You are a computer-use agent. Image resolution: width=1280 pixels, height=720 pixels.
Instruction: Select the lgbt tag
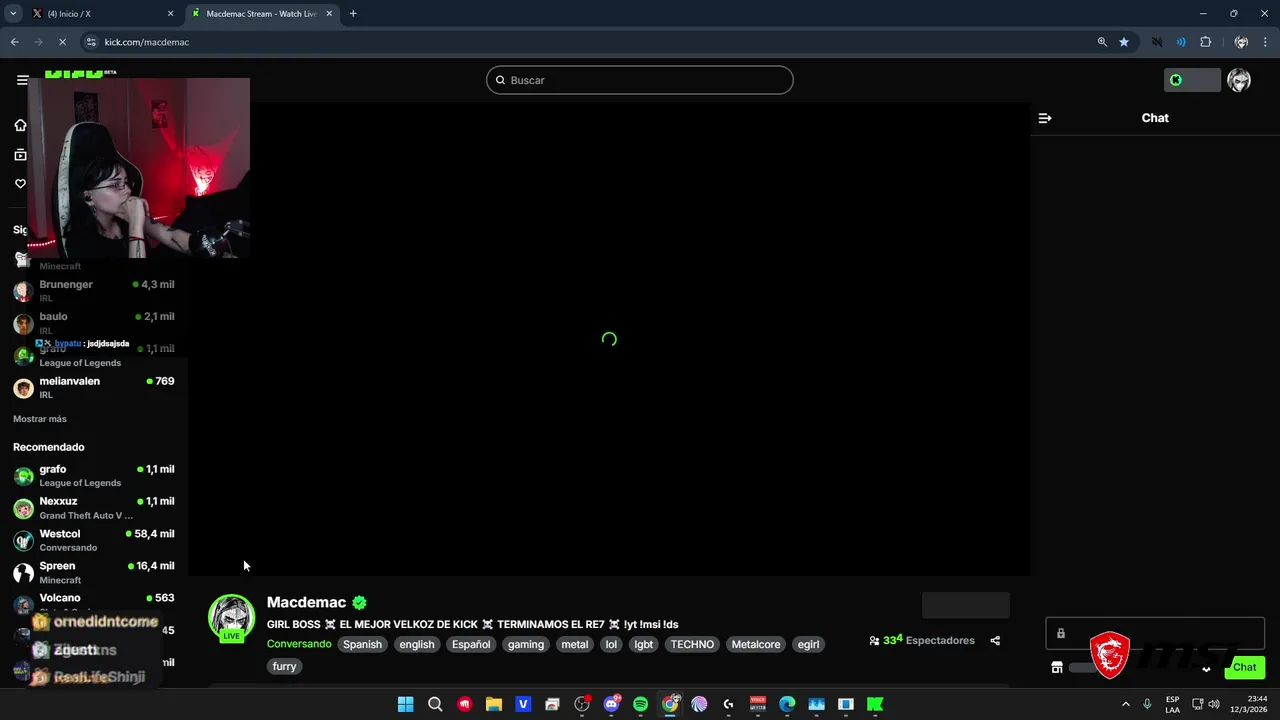(x=644, y=644)
